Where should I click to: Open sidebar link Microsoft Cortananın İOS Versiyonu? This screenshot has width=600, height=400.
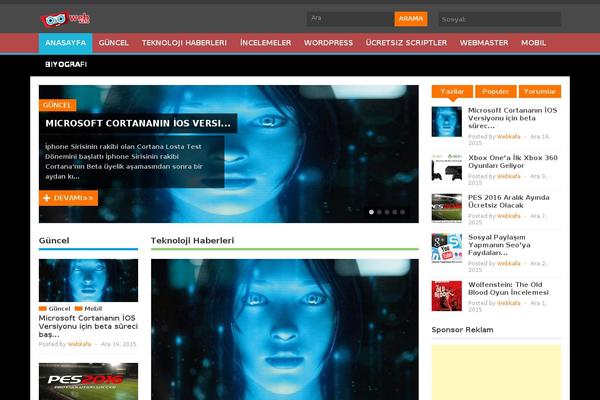[x=512, y=118]
